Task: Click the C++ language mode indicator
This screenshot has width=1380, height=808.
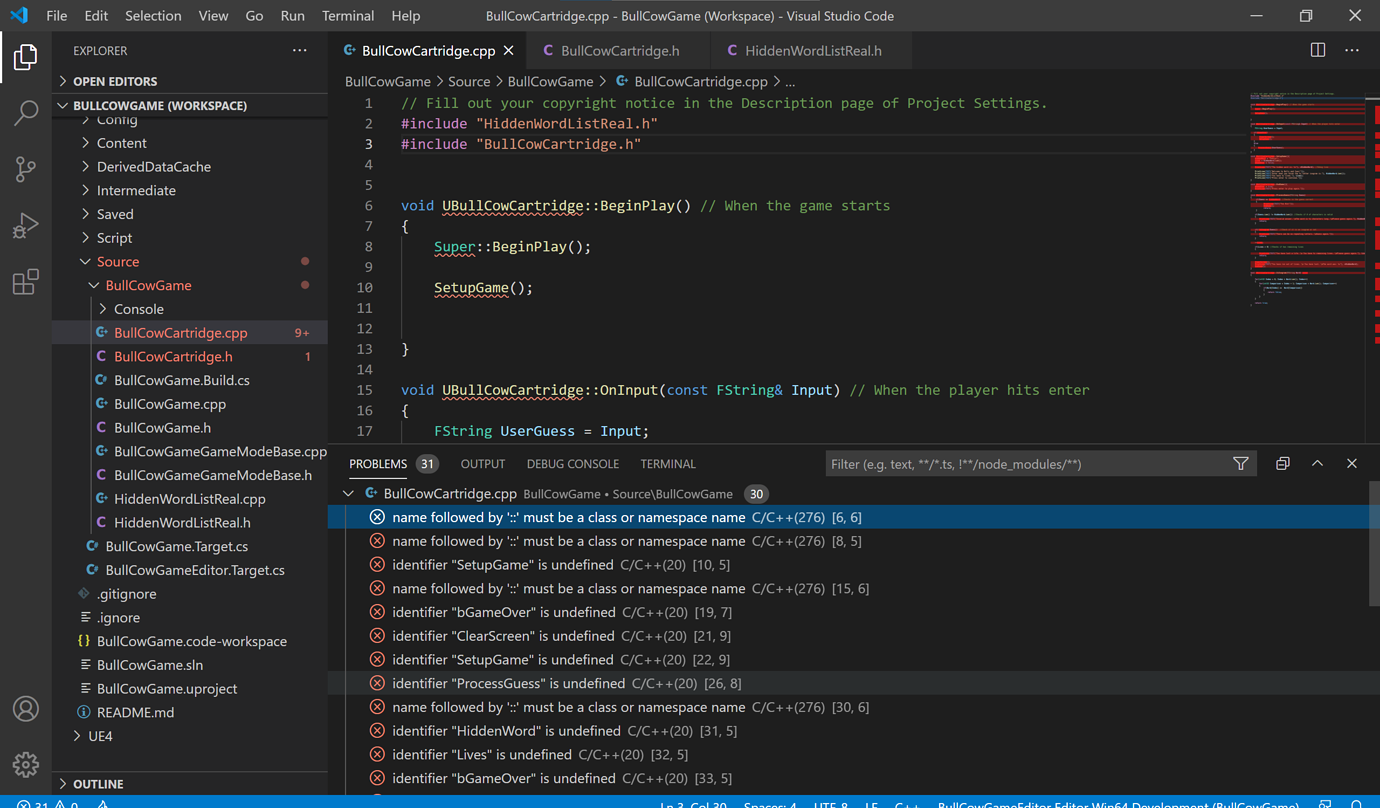Action: pyautogui.click(x=907, y=803)
